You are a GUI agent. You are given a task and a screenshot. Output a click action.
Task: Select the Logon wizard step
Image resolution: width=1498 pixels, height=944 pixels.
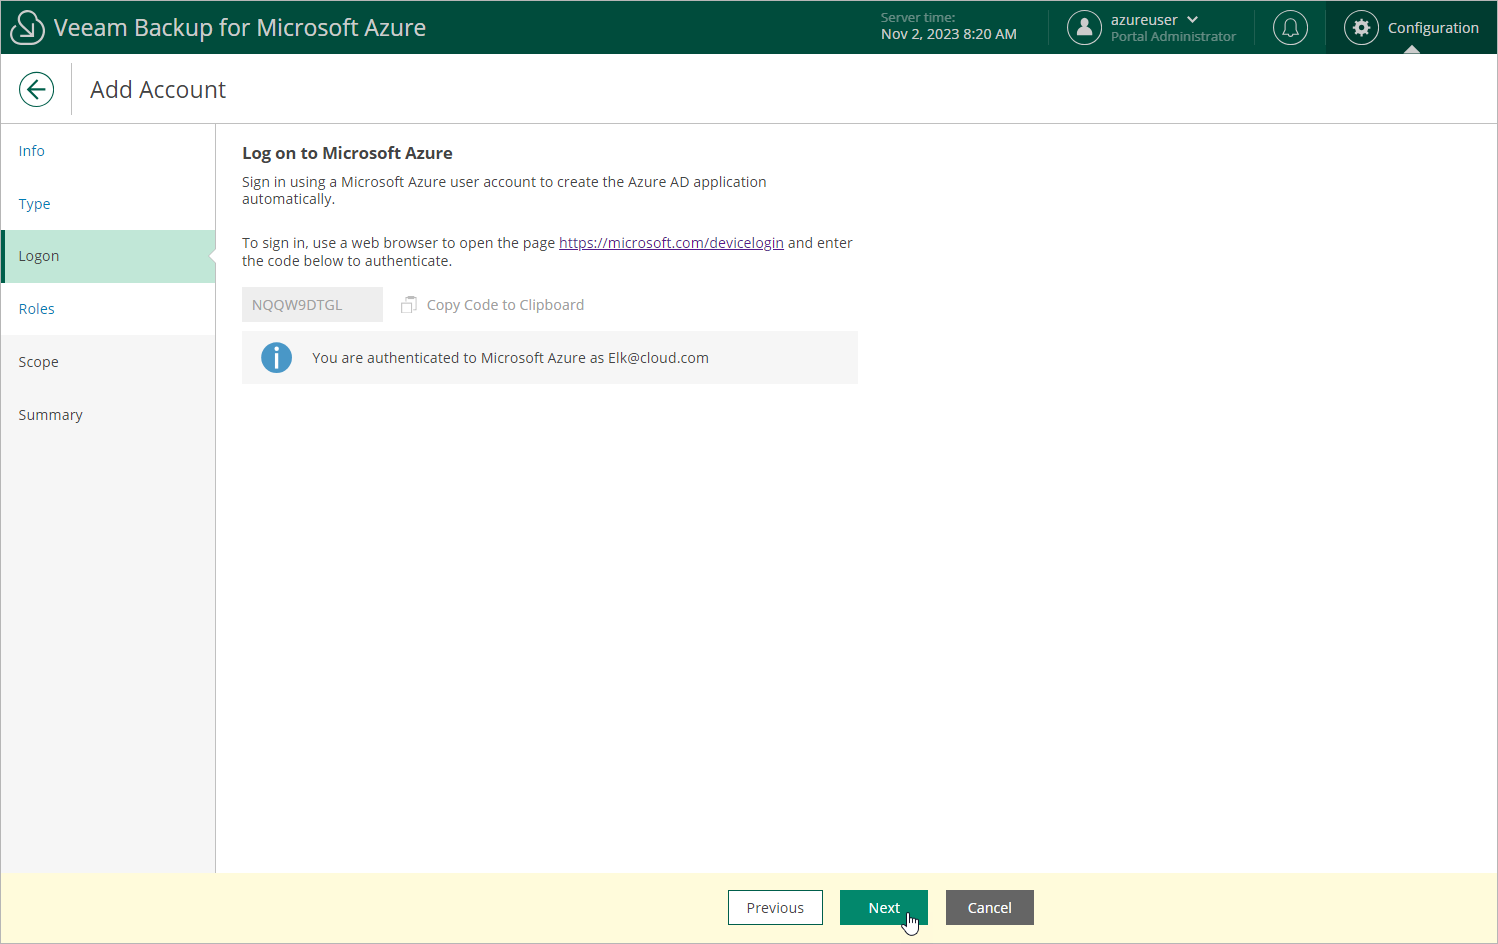[108, 256]
